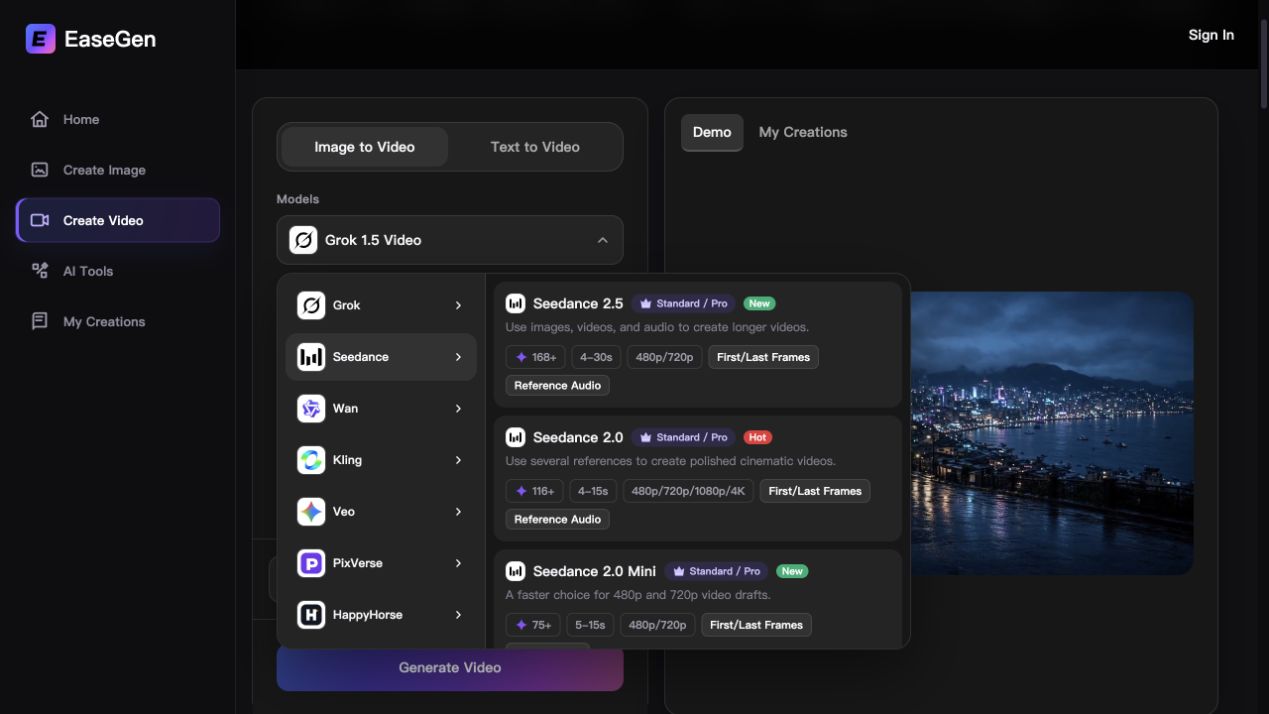Click the Grok 1.5 Video selector logo
This screenshot has height=714, width=1269.
[303, 240]
